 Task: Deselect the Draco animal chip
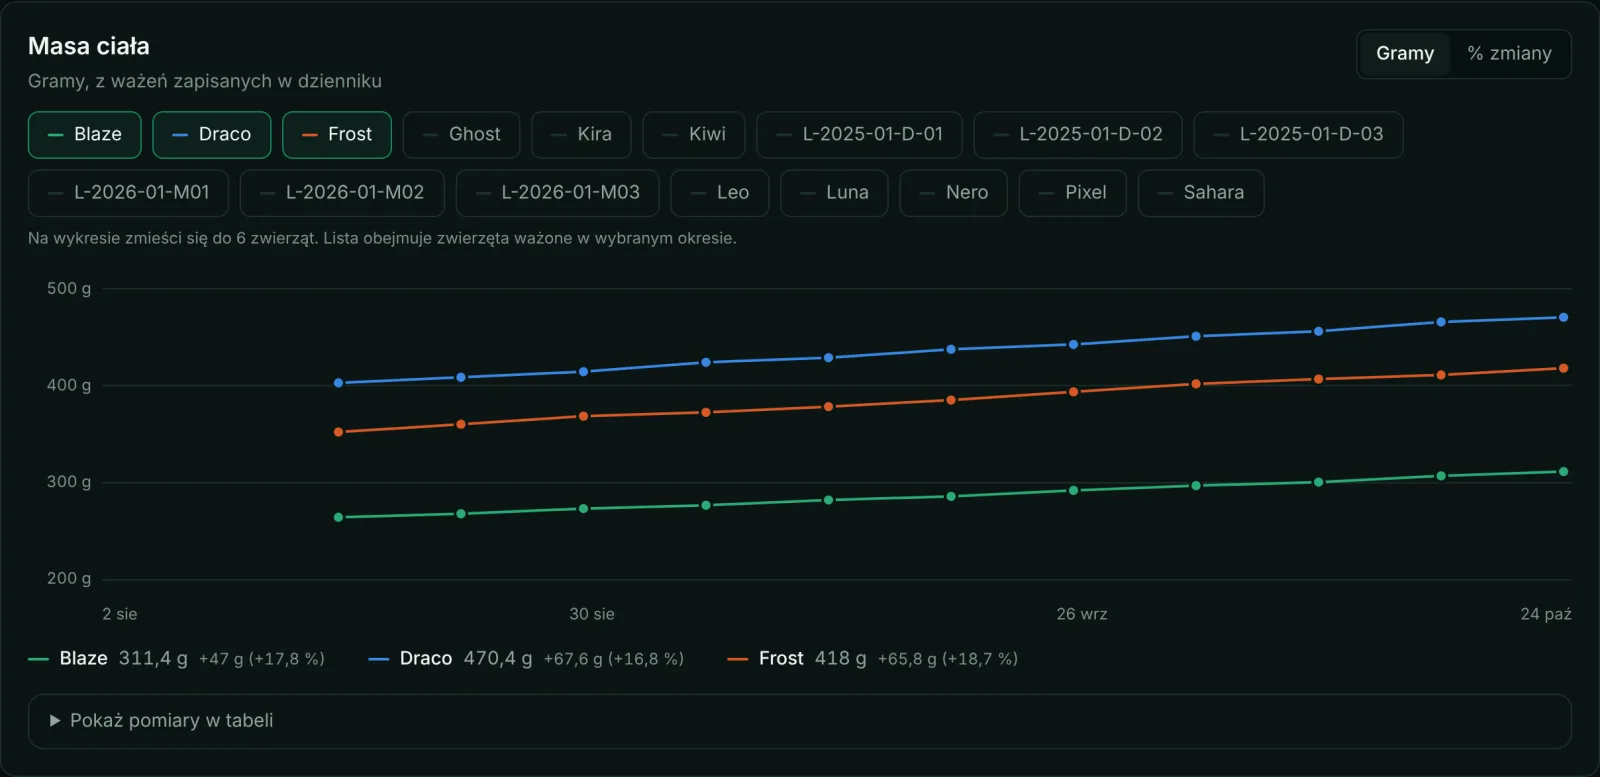212,135
